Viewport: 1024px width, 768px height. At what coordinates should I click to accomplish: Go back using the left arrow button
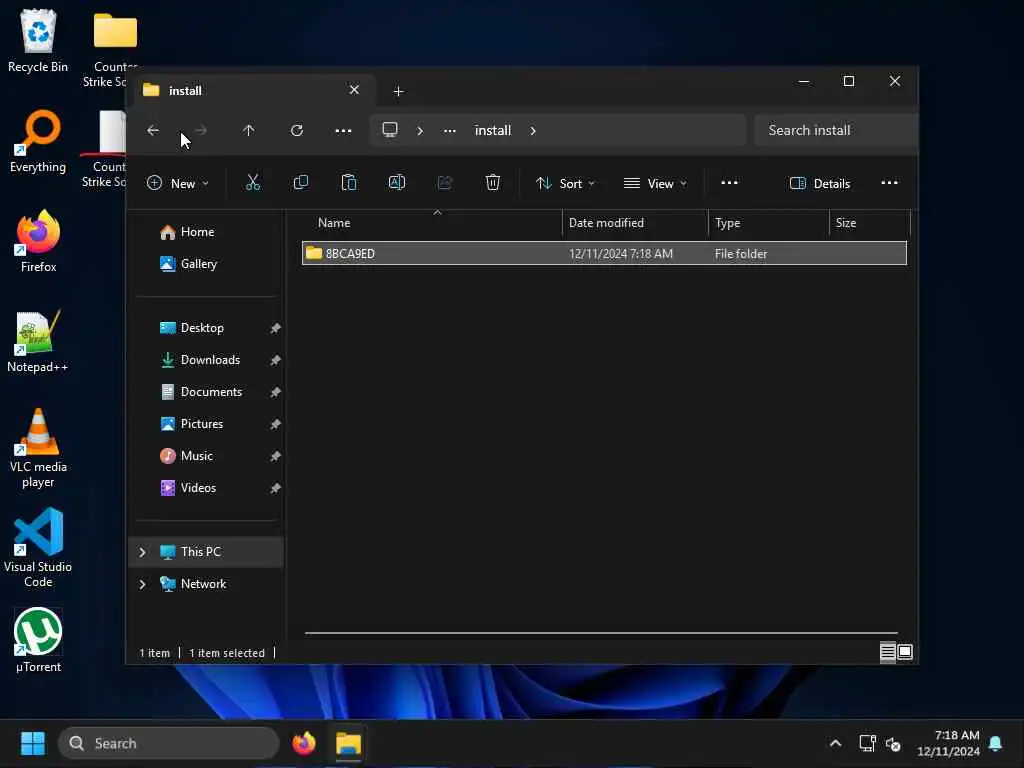(153, 131)
